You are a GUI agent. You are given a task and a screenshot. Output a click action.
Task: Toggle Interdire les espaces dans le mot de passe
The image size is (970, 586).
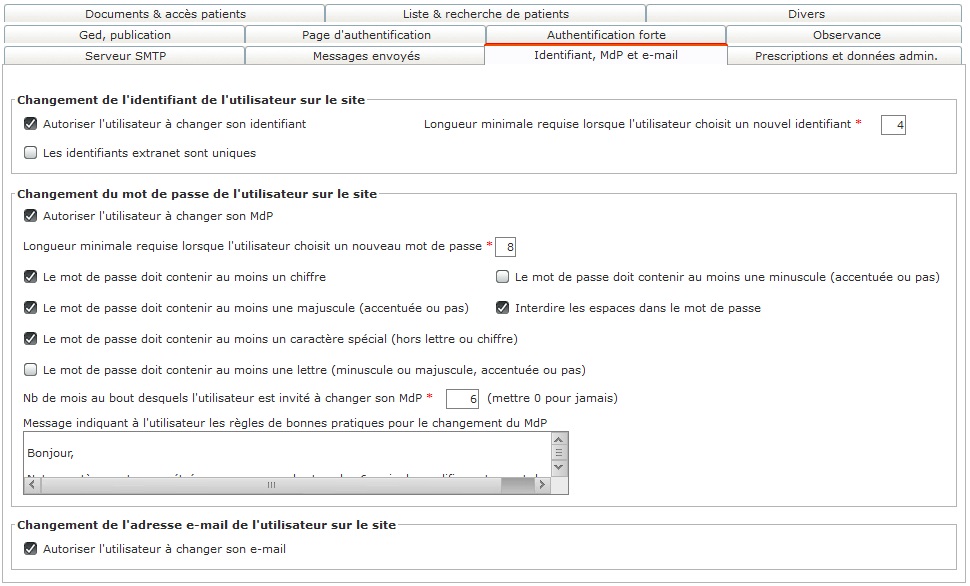tap(502, 308)
